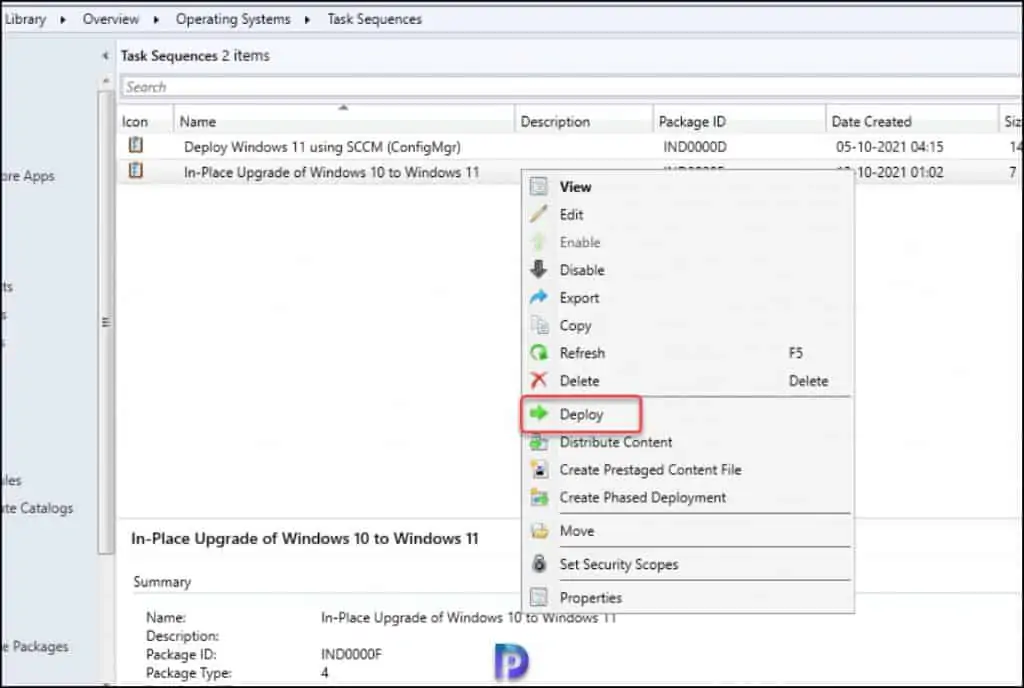Click the e Packages item in left navigation
The height and width of the screenshot is (688, 1024).
tap(34, 646)
